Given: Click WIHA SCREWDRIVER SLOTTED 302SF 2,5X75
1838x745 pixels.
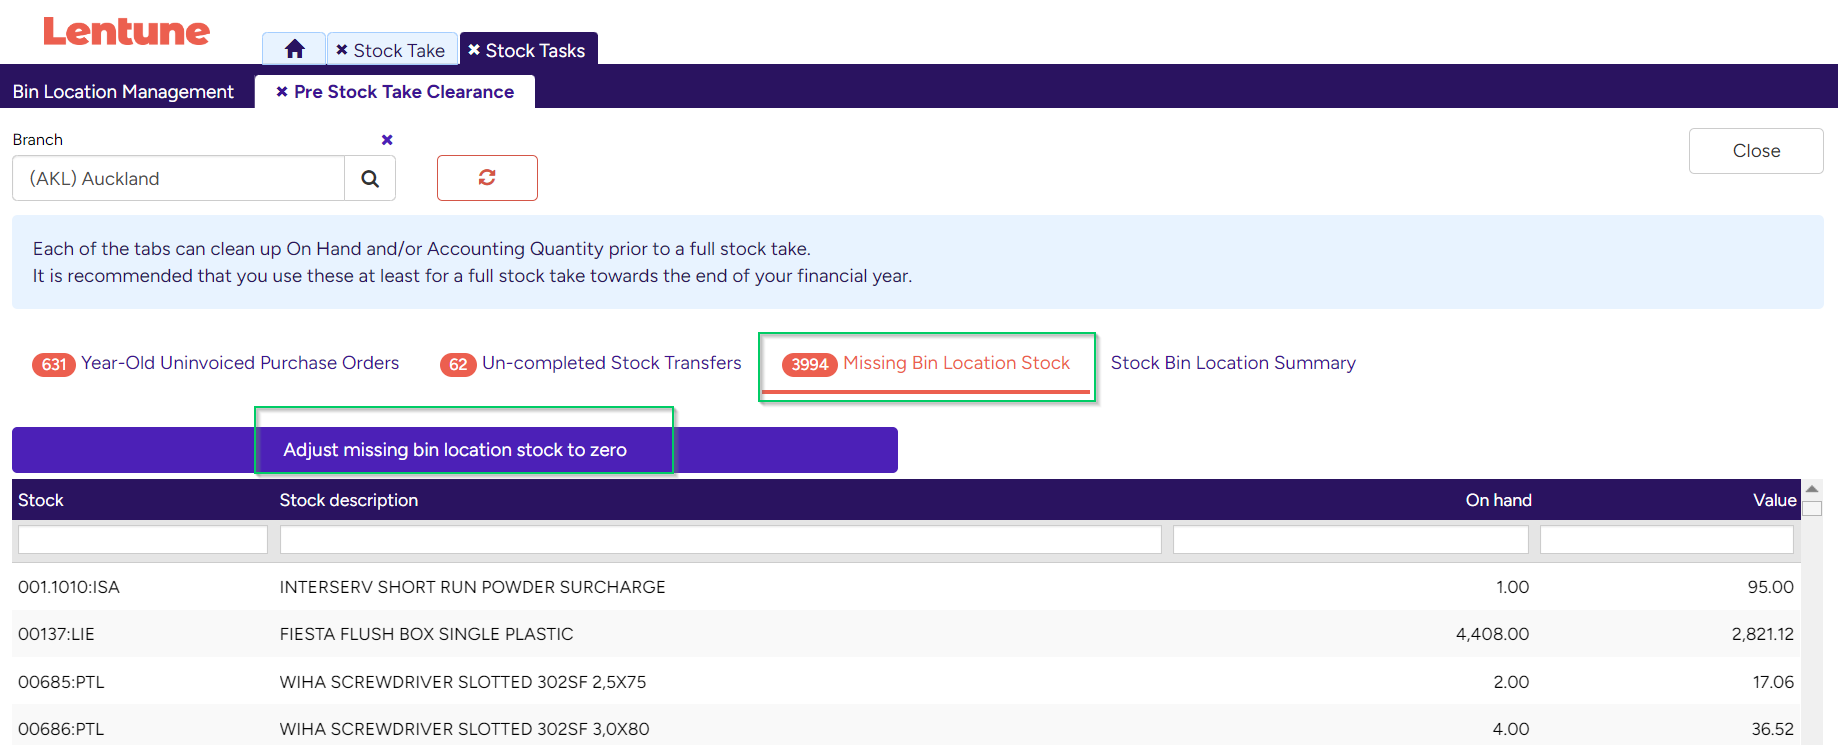Looking at the screenshot, I should [x=463, y=682].
